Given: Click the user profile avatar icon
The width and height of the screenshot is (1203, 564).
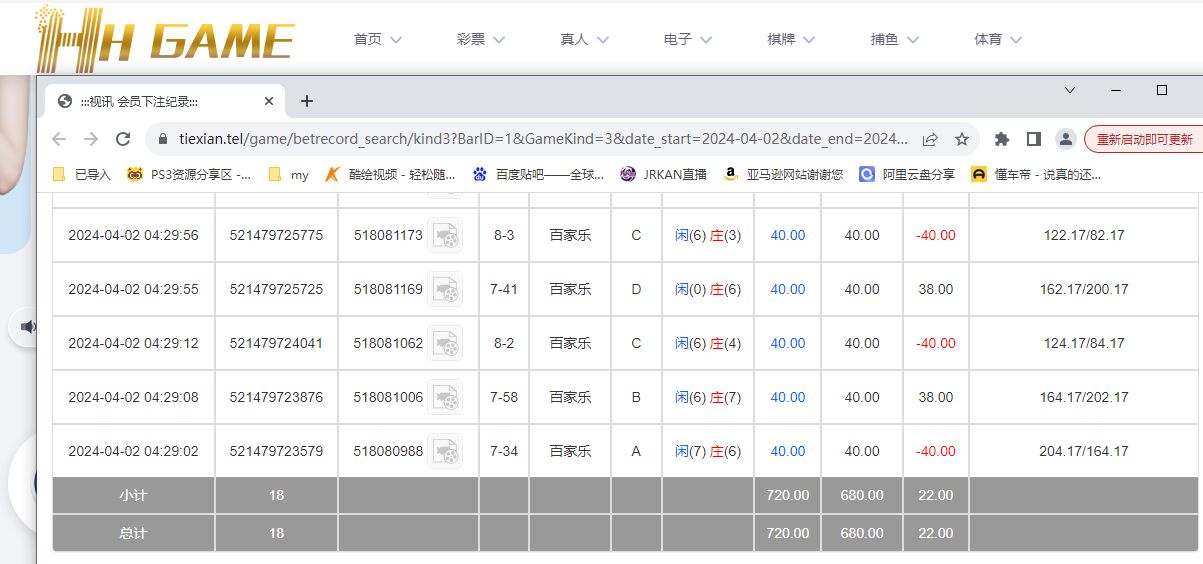Looking at the screenshot, I should coord(1066,139).
